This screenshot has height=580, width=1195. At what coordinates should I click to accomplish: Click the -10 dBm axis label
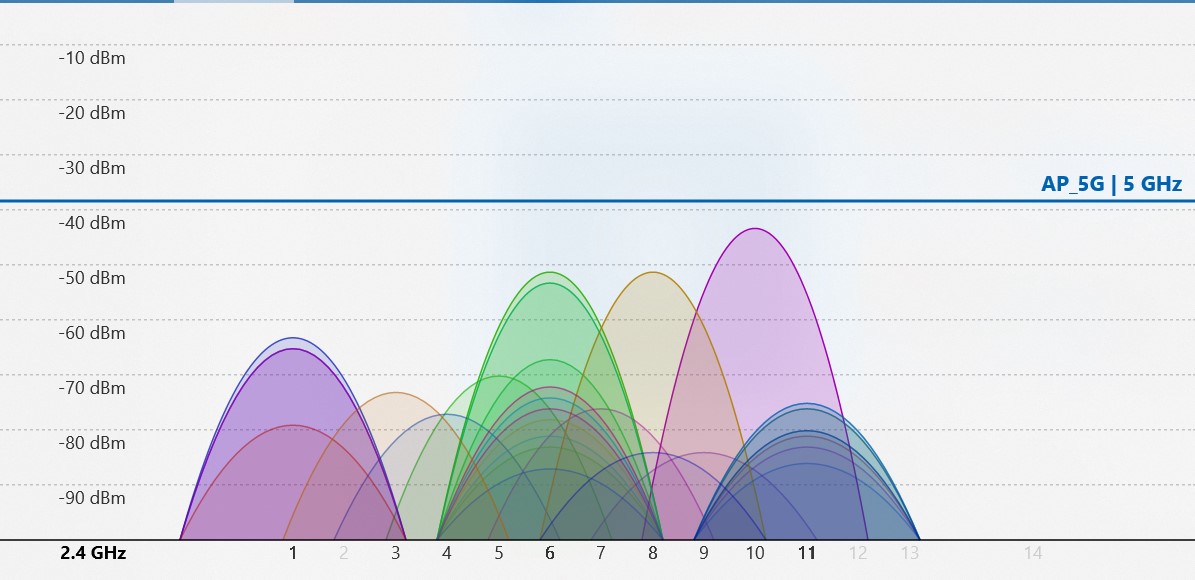point(92,58)
